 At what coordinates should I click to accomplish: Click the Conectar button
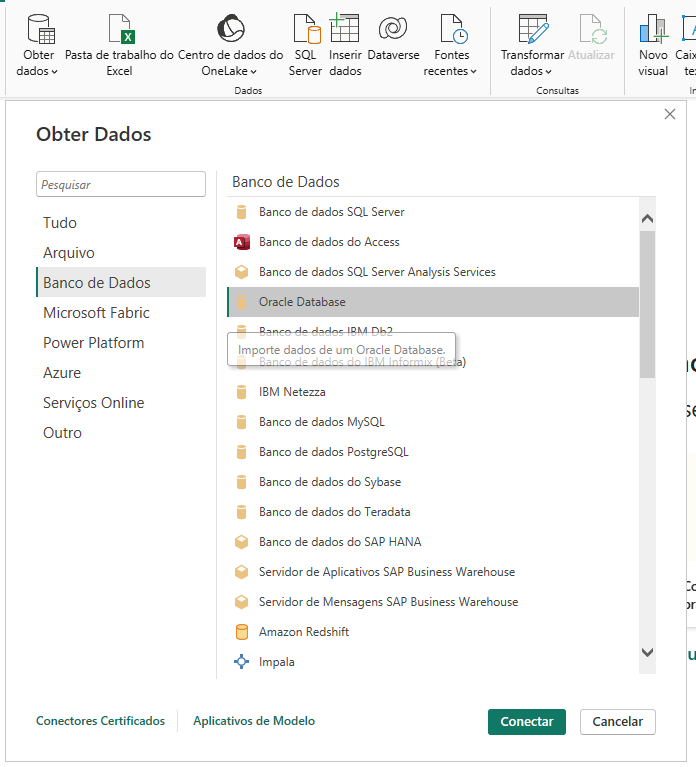click(527, 722)
